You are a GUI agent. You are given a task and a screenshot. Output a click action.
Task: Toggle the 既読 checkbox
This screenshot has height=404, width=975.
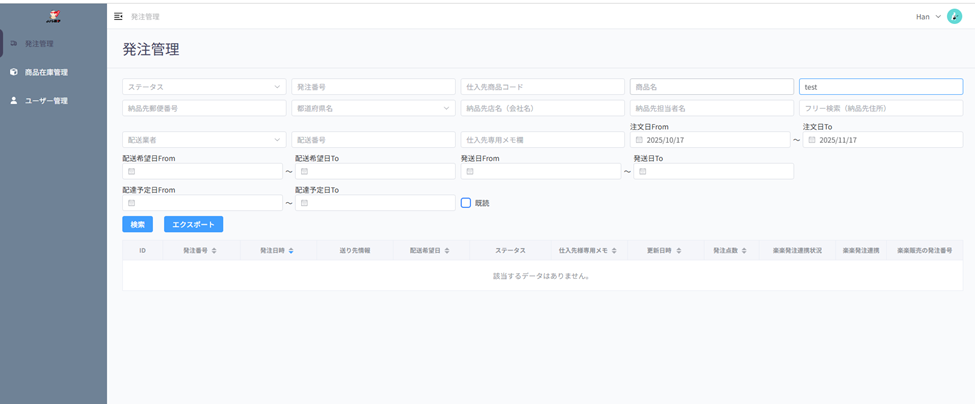coord(466,203)
